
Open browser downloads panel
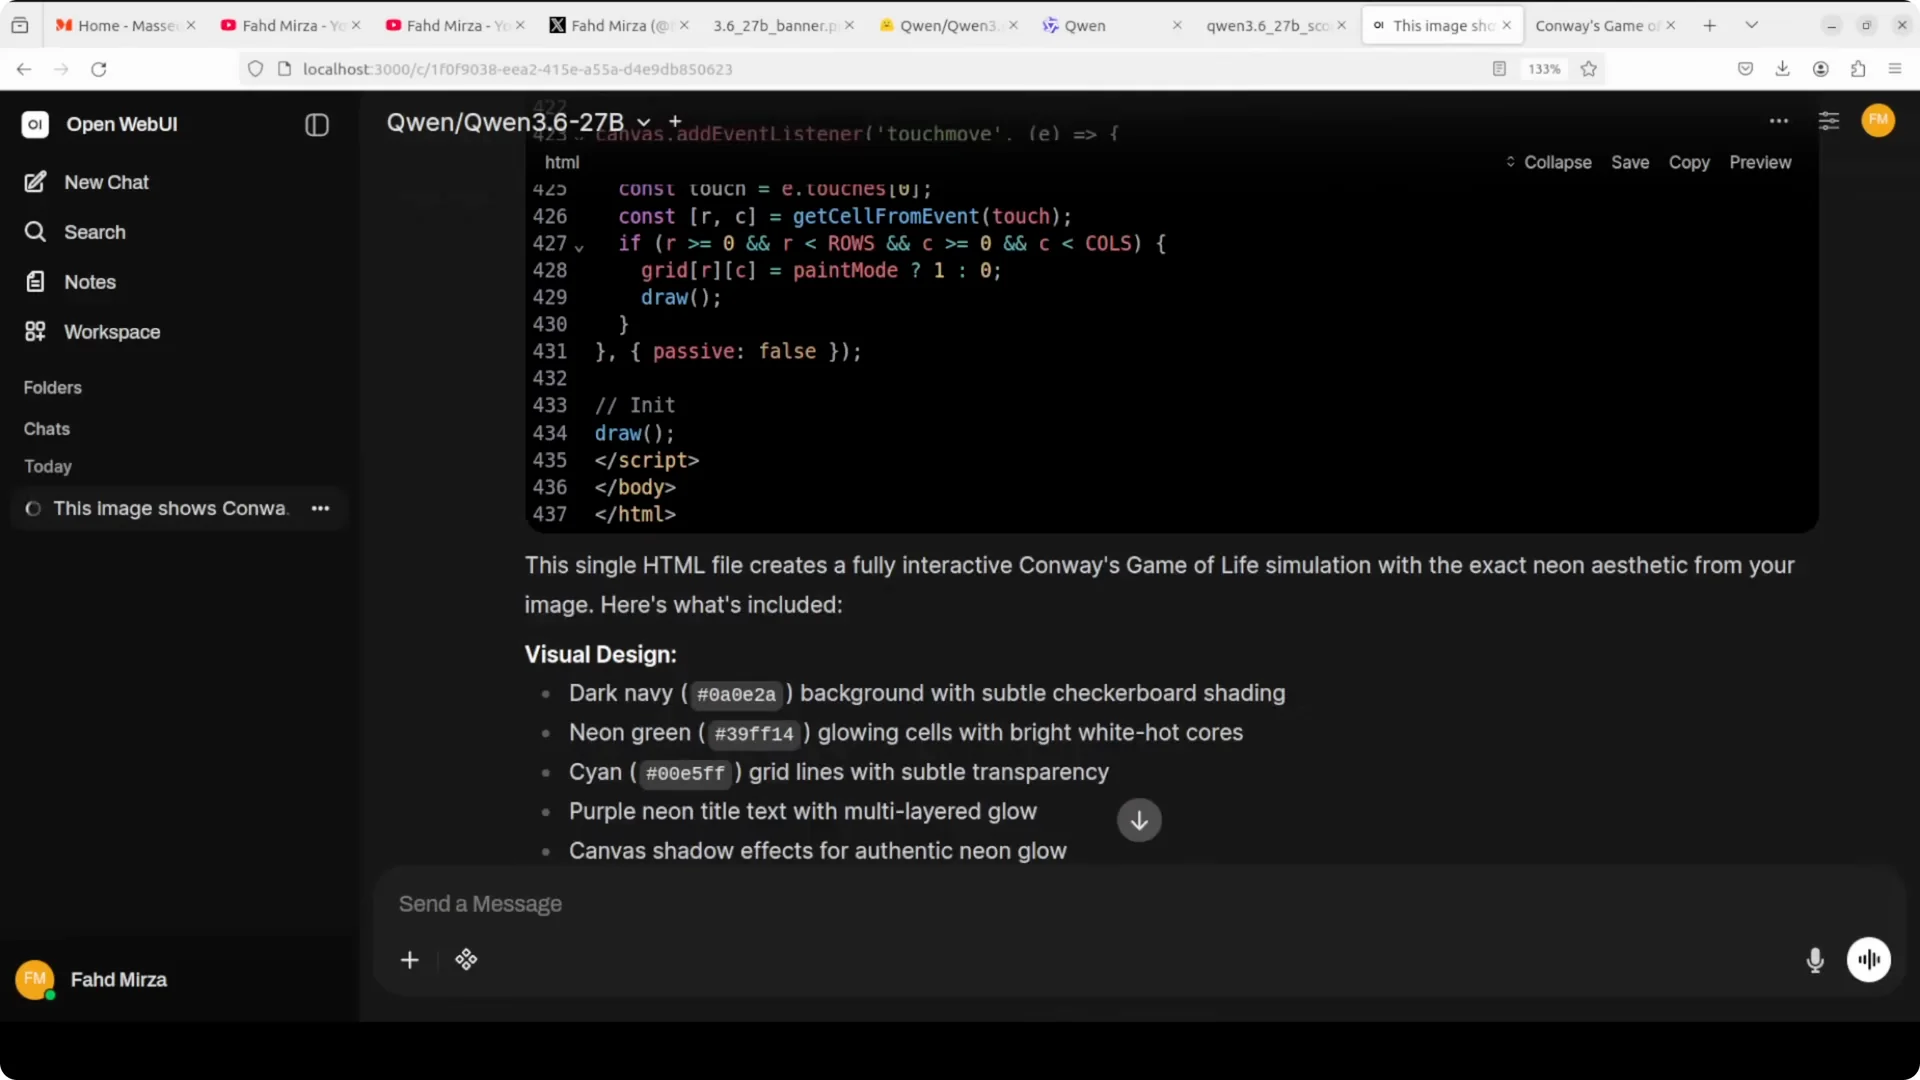point(1783,69)
